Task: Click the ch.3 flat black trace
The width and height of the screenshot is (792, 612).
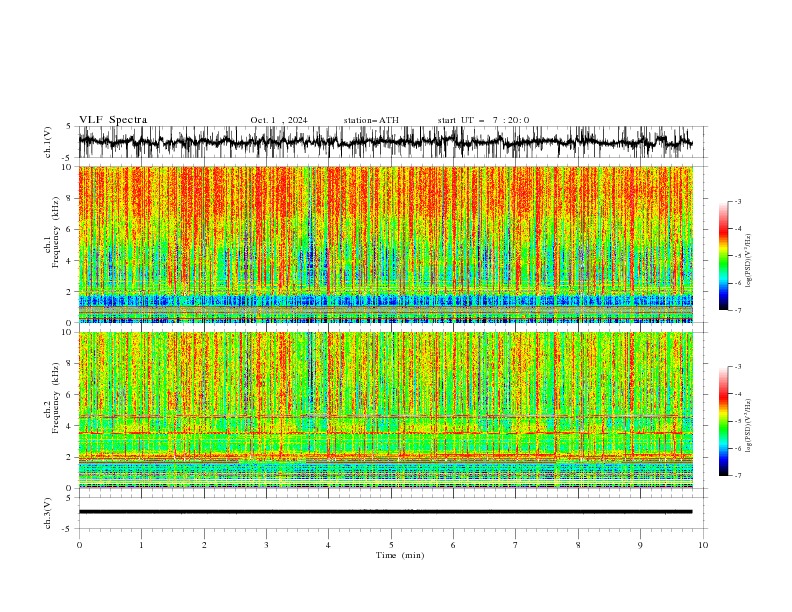Action: point(385,512)
